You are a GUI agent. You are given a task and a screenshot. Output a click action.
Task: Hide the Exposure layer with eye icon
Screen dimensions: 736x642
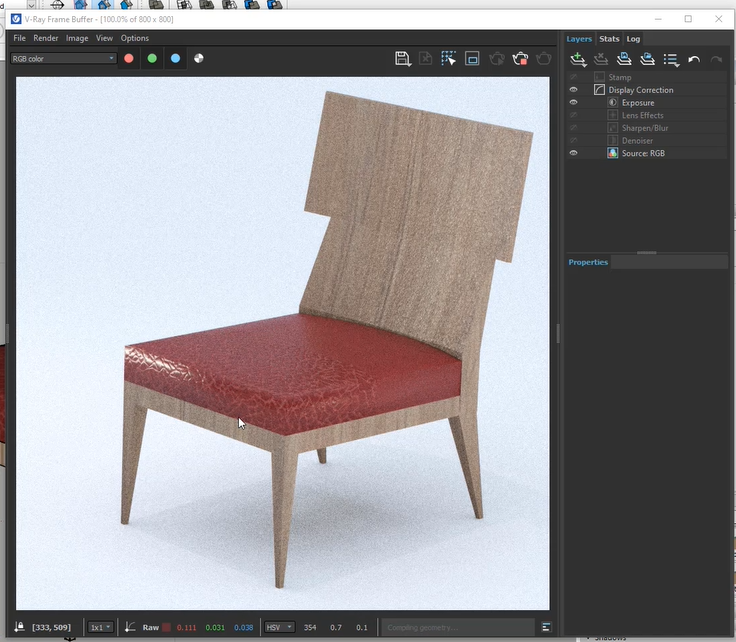tap(574, 103)
